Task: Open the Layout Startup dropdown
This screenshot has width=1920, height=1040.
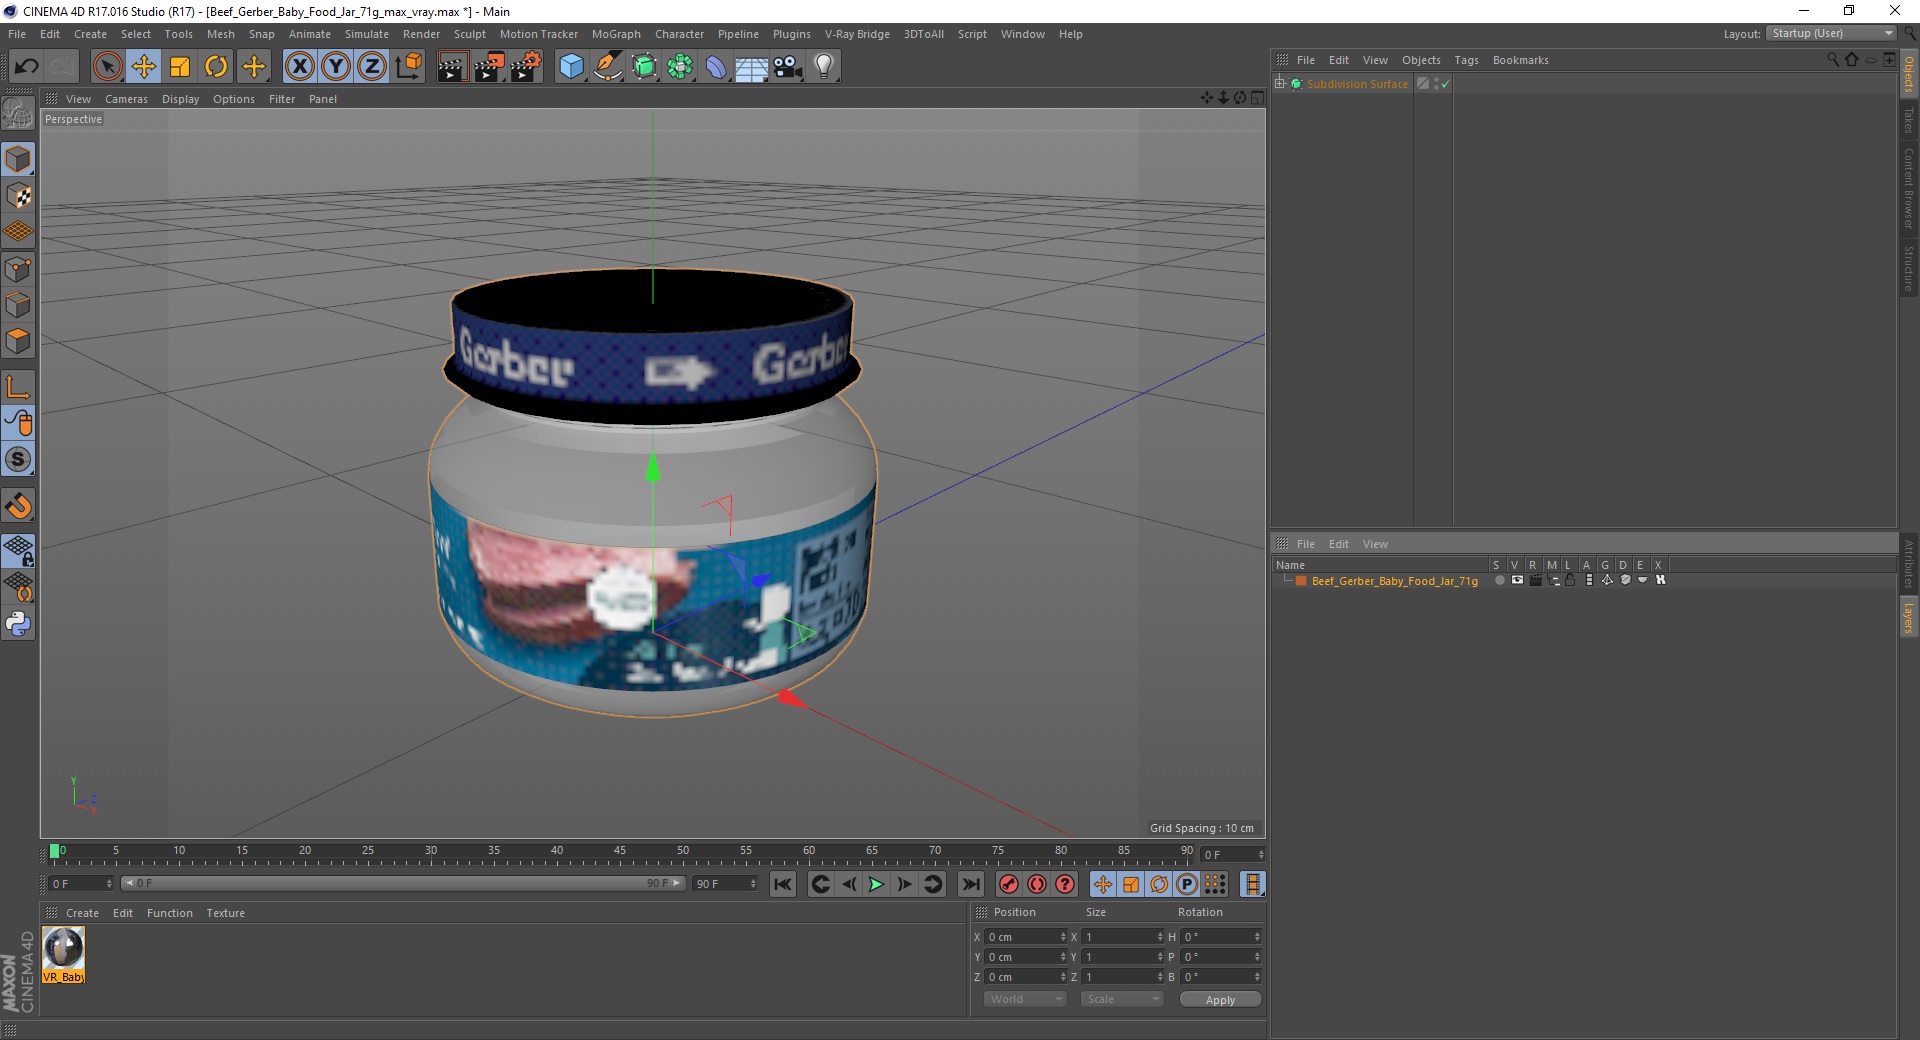Action: pos(1831,33)
